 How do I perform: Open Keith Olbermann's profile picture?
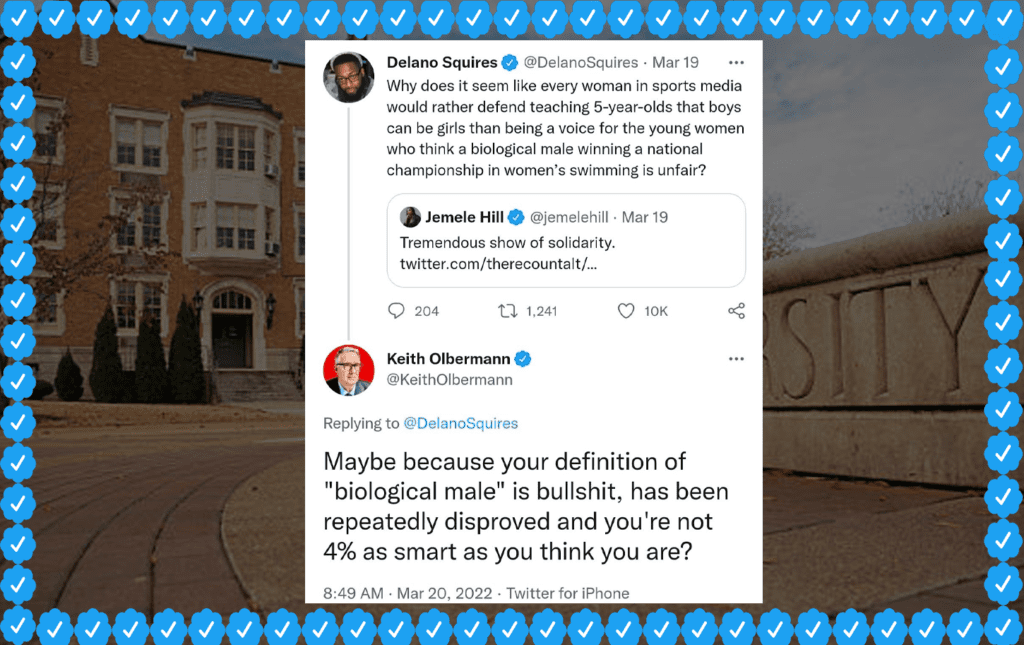[x=349, y=371]
